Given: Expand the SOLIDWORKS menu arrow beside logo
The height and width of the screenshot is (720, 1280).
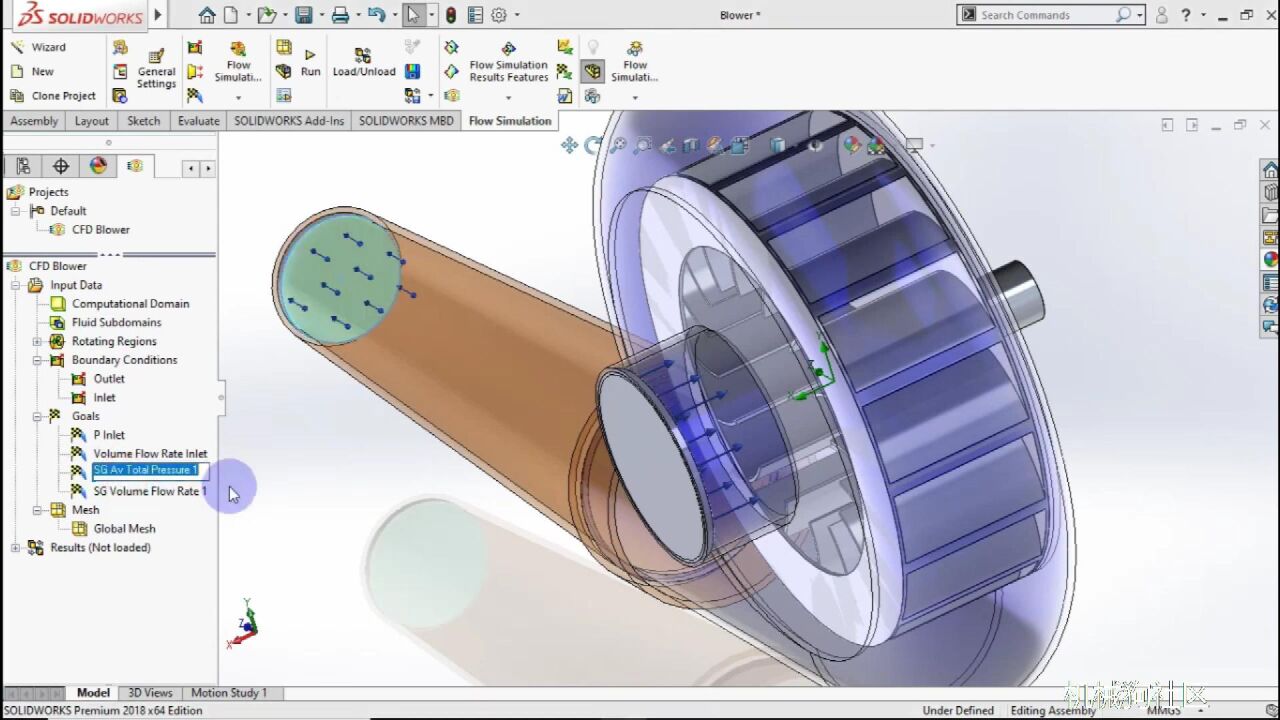Looking at the screenshot, I should tap(157, 15).
